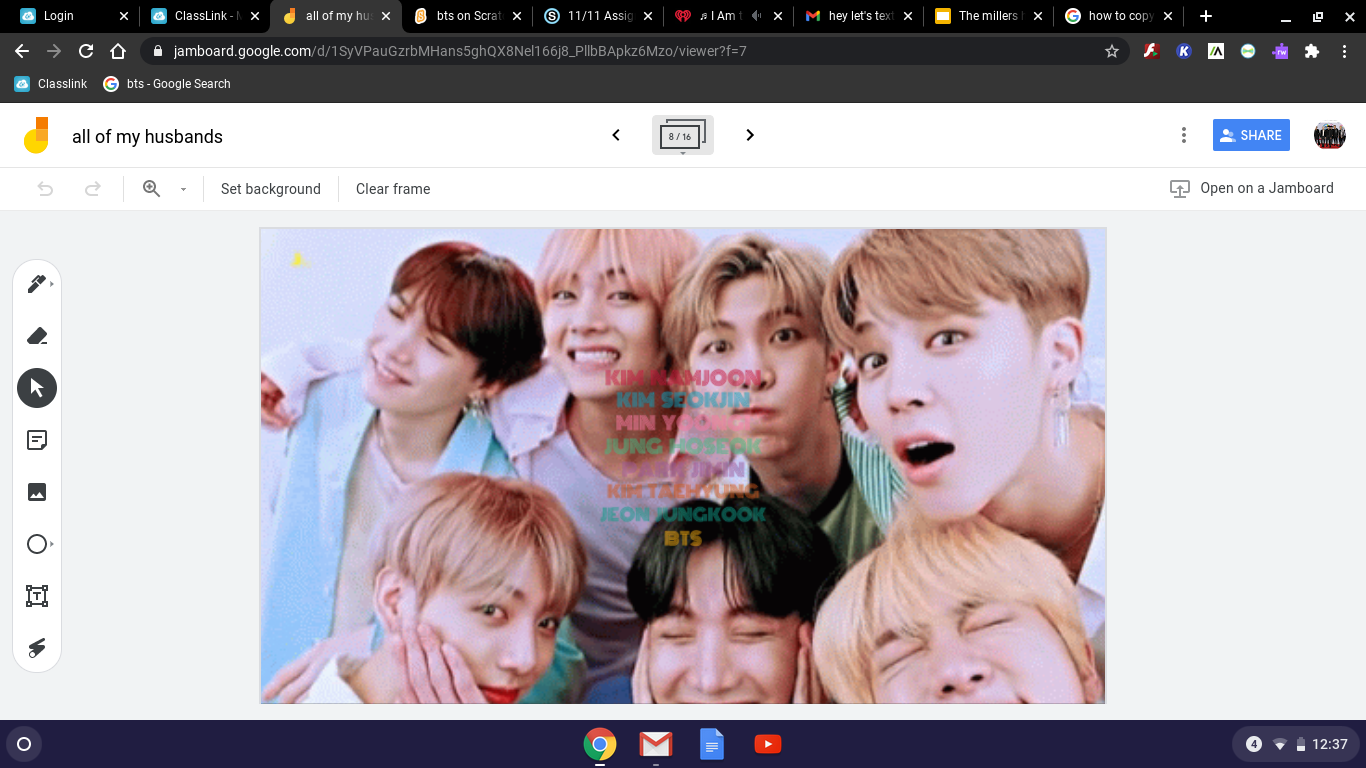Open the Extensions puzzle icon
Image resolution: width=1366 pixels, height=768 pixels.
(x=1312, y=51)
